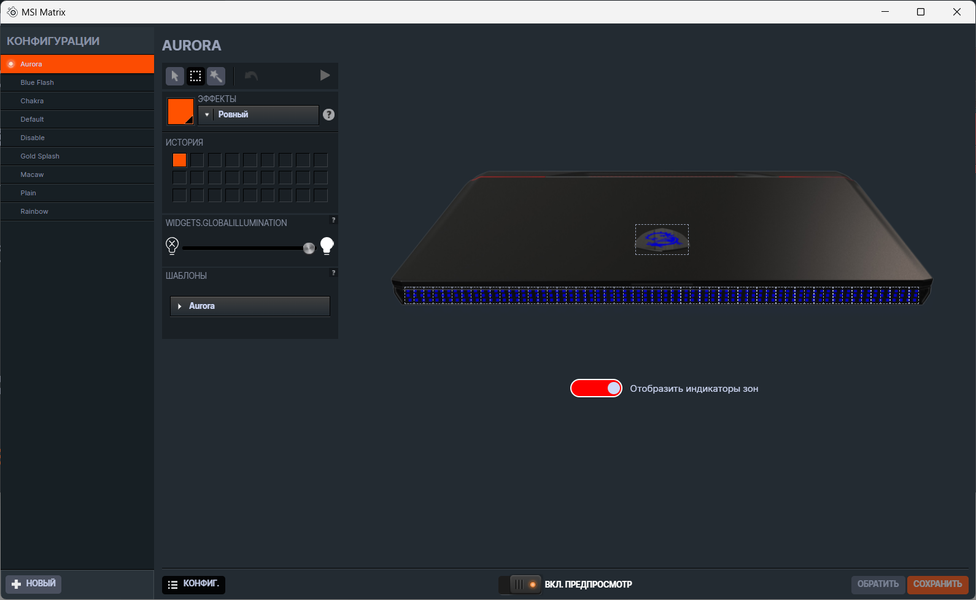The image size is (976, 600).
Task: Select the Plain configuration
Action: point(77,193)
